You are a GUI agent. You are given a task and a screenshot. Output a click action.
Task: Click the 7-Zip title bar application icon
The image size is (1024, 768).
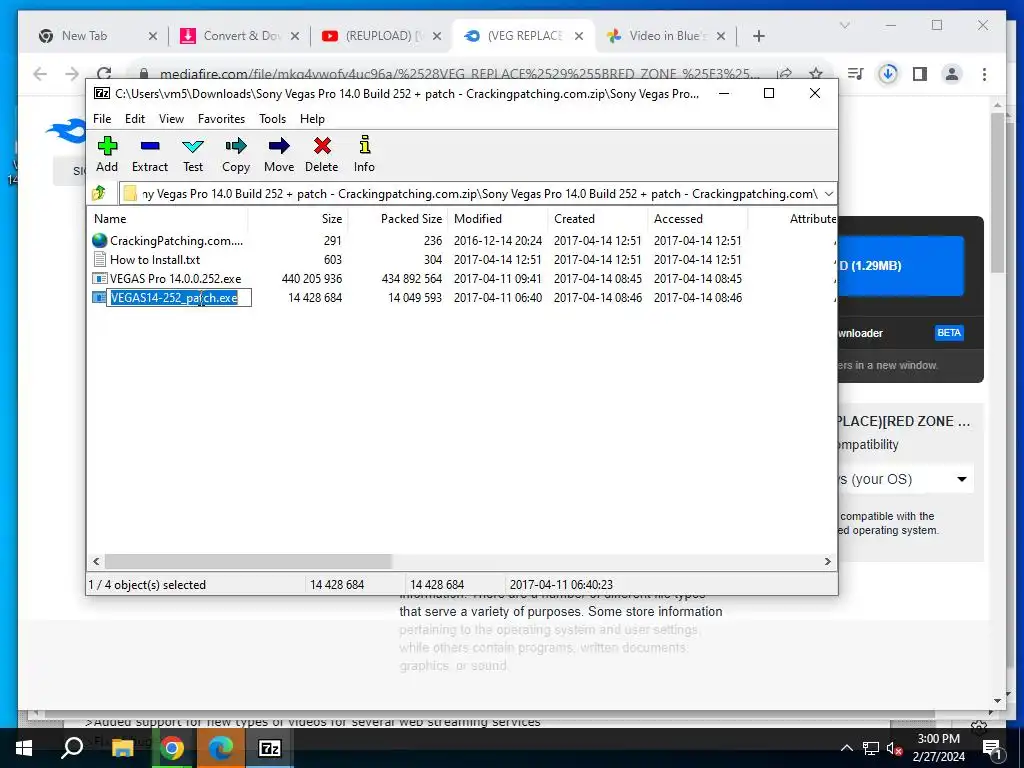click(101, 93)
